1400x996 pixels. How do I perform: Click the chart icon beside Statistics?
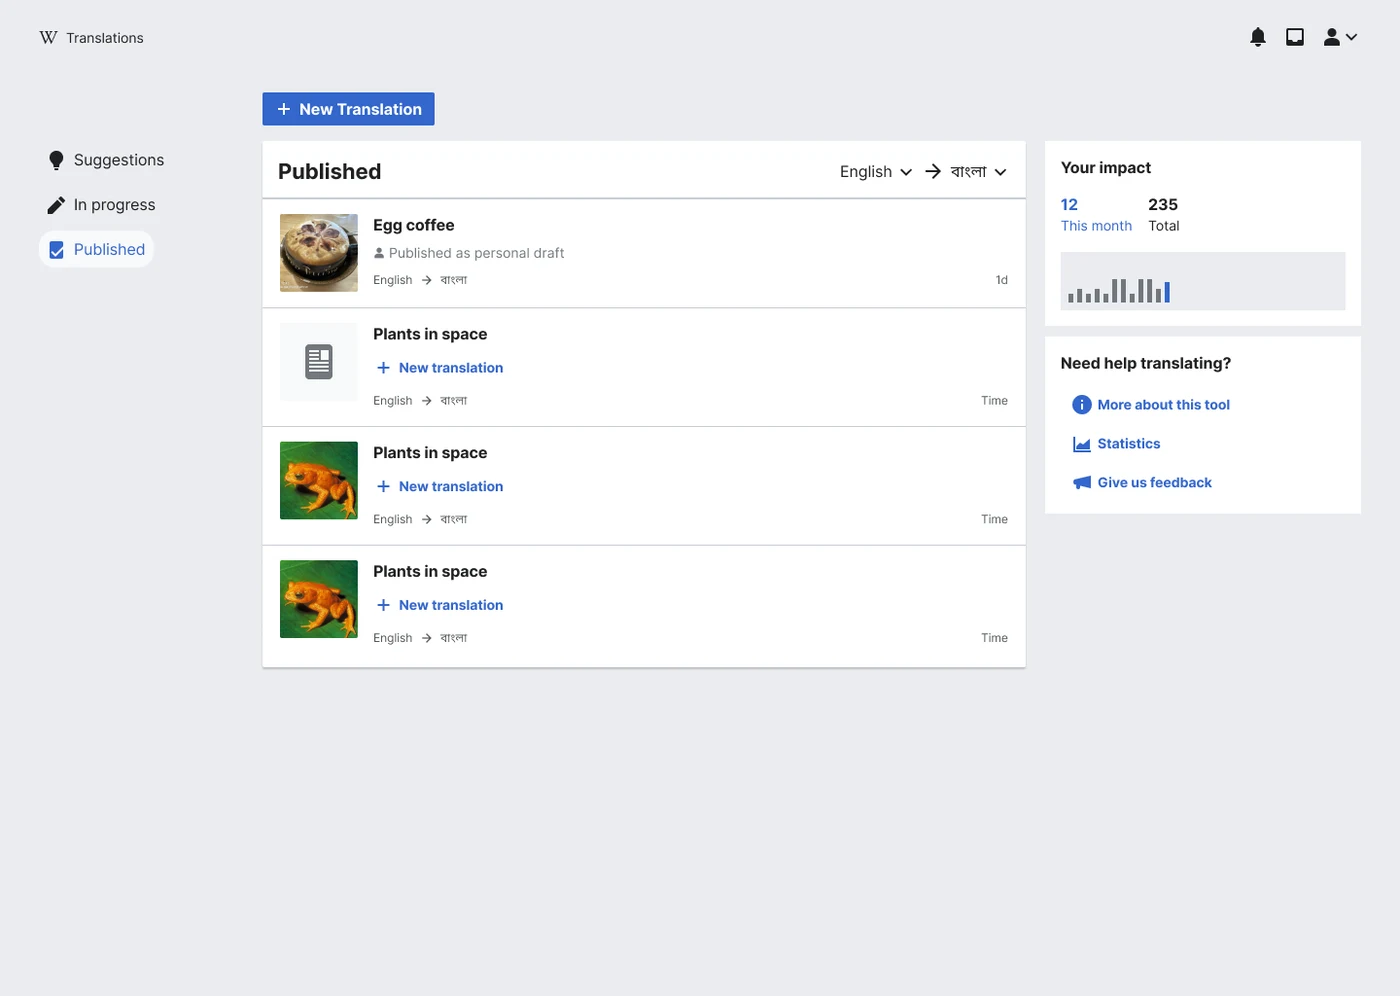[x=1082, y=444]
